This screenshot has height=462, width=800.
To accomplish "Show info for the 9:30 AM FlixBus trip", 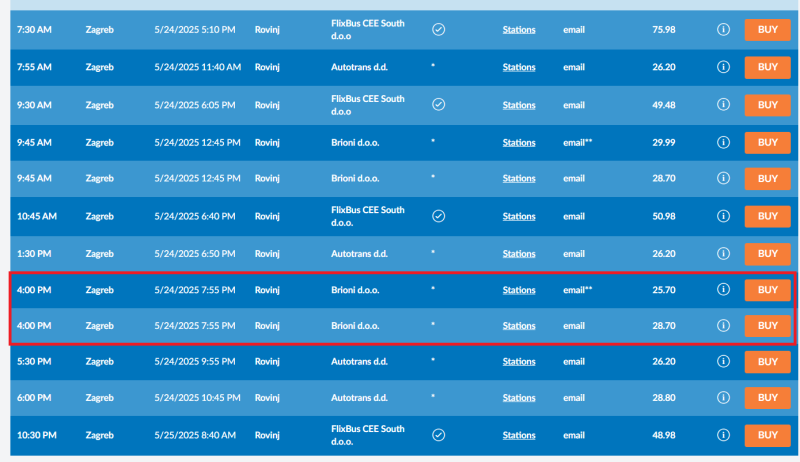I will [723, 105].
